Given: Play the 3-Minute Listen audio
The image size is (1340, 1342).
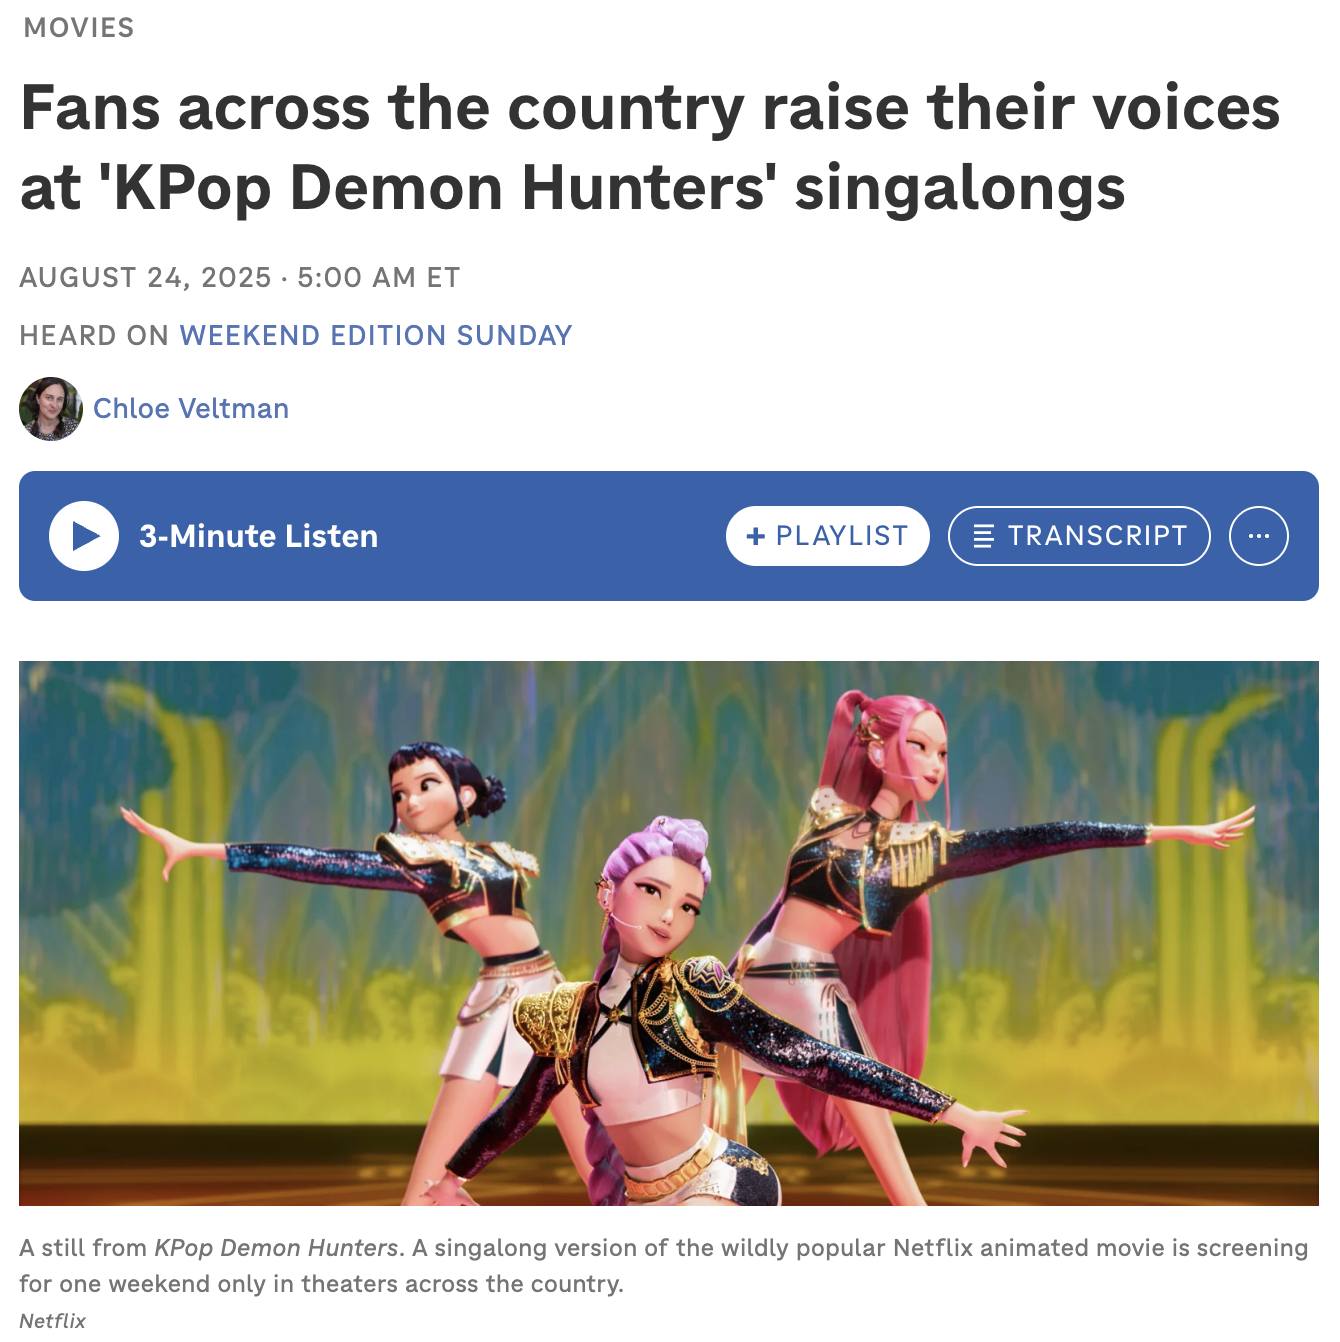Looking at the screenshot, I should pos(84,536).
